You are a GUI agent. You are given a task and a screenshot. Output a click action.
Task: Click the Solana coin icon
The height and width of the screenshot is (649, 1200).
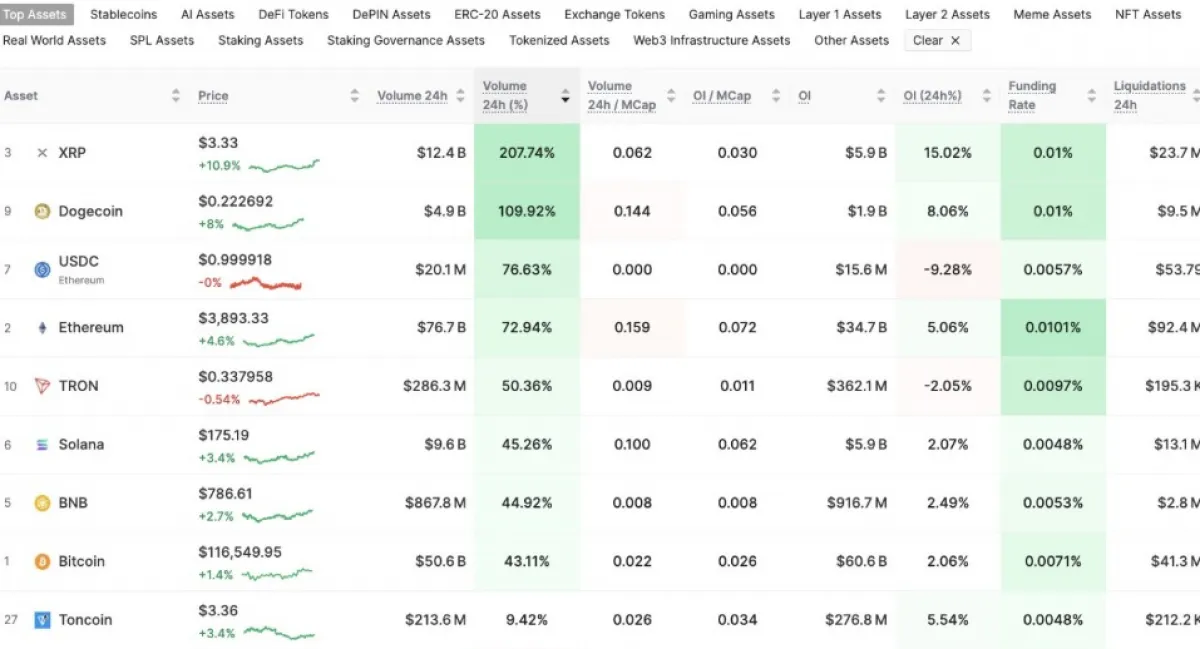click(42, 444)
